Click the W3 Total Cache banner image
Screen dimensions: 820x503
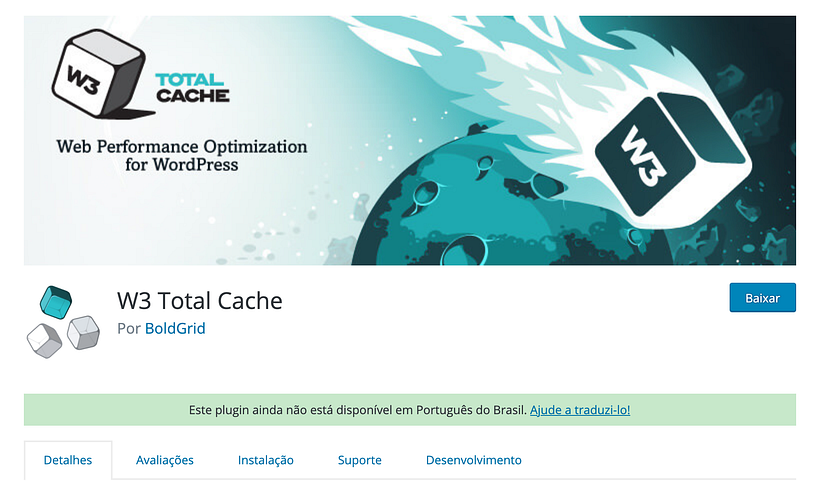409,140
